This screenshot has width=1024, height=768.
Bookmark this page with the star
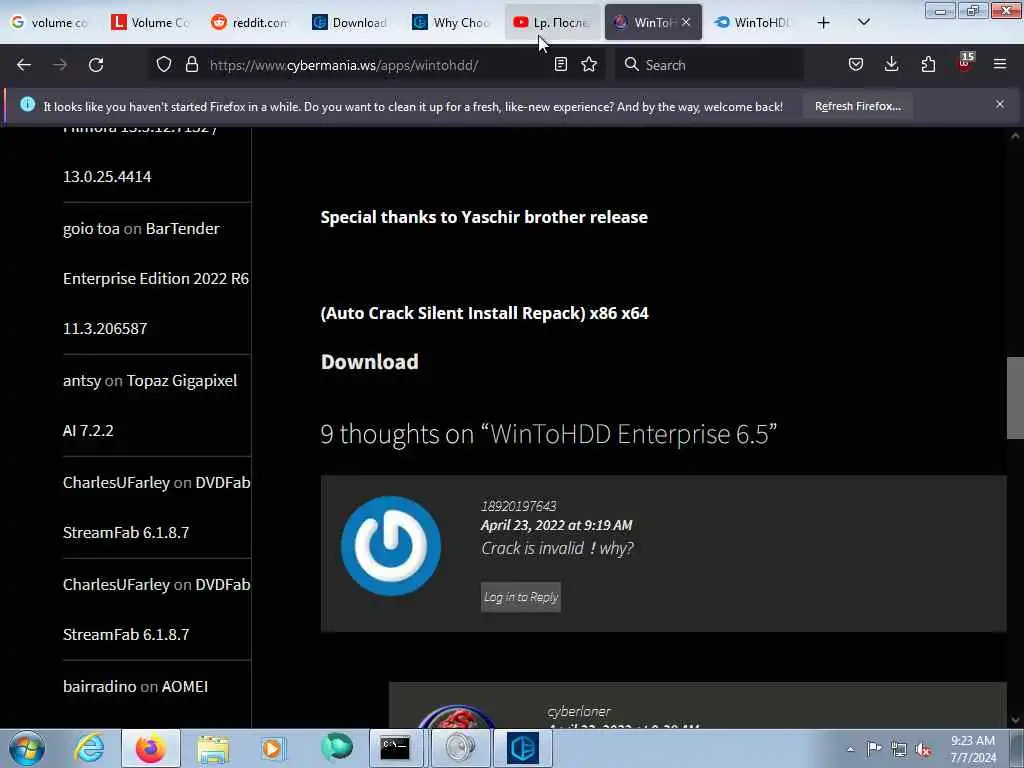pyautogui.click(x=589, y=64)
